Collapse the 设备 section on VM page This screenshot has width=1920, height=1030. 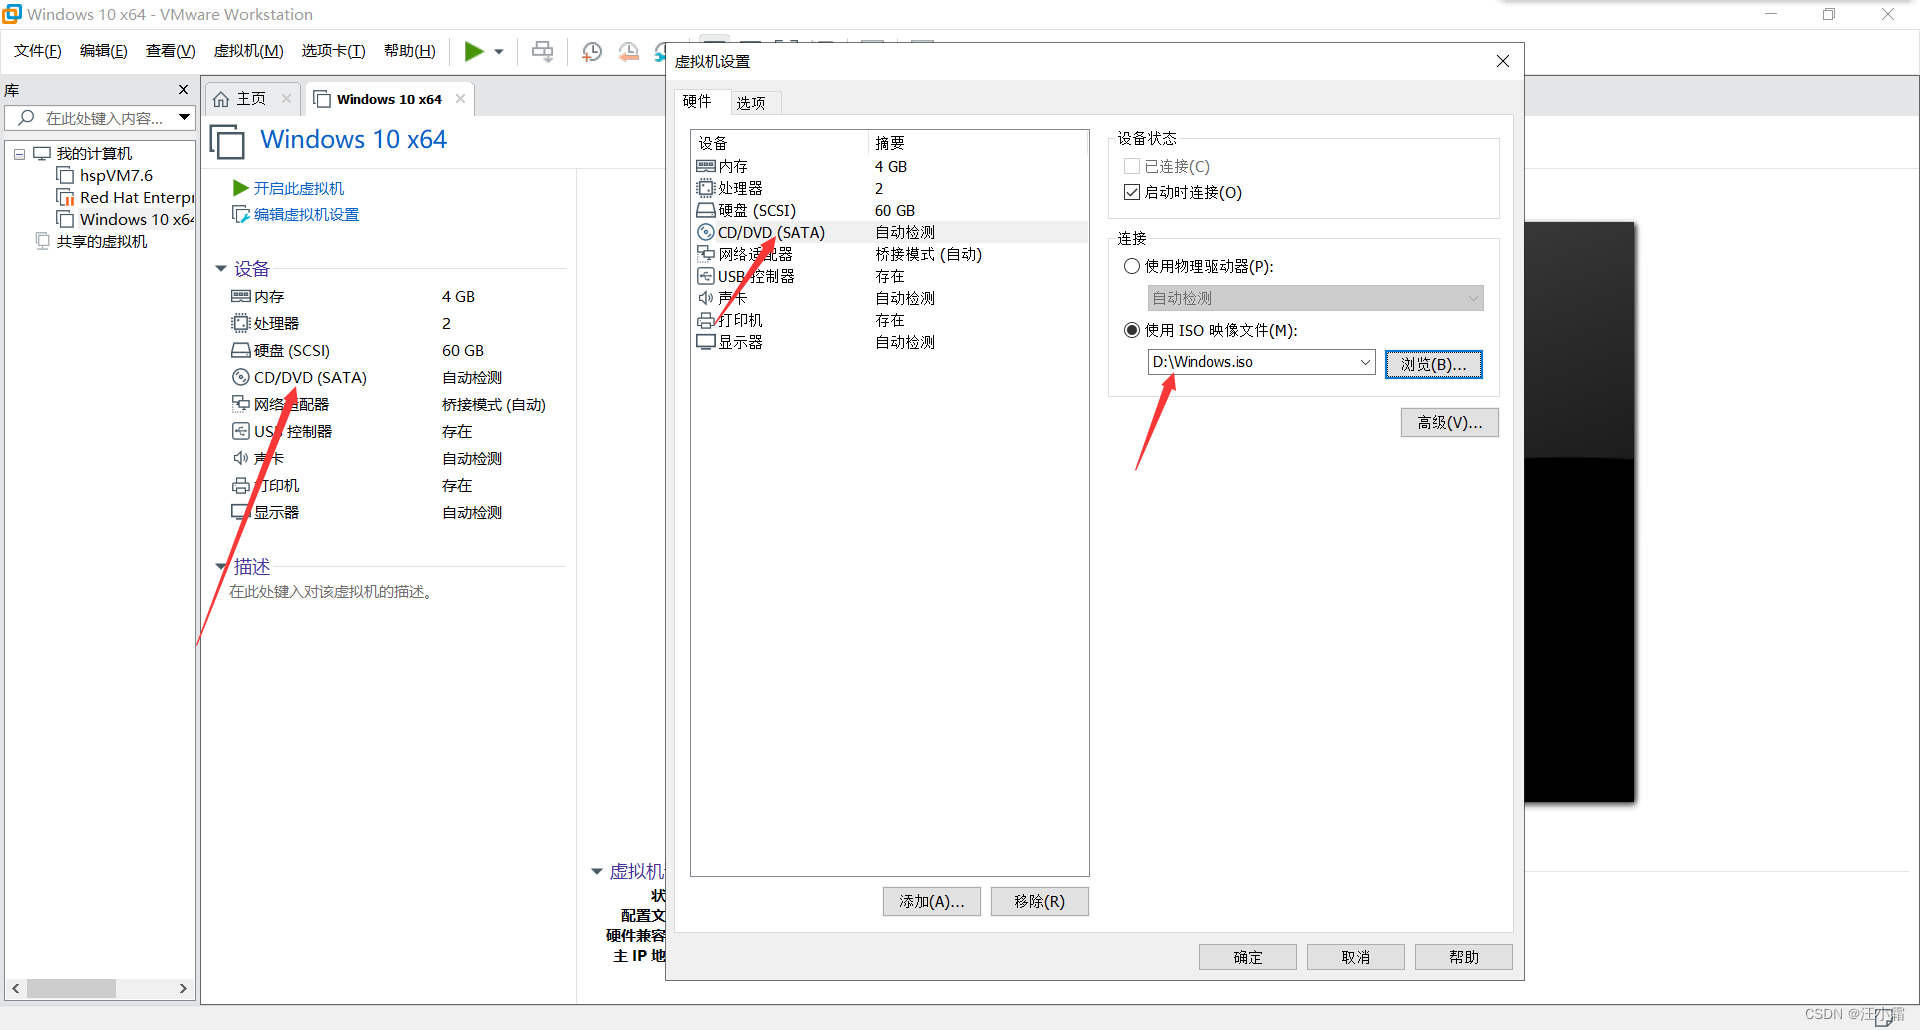(x=221, y=269)
